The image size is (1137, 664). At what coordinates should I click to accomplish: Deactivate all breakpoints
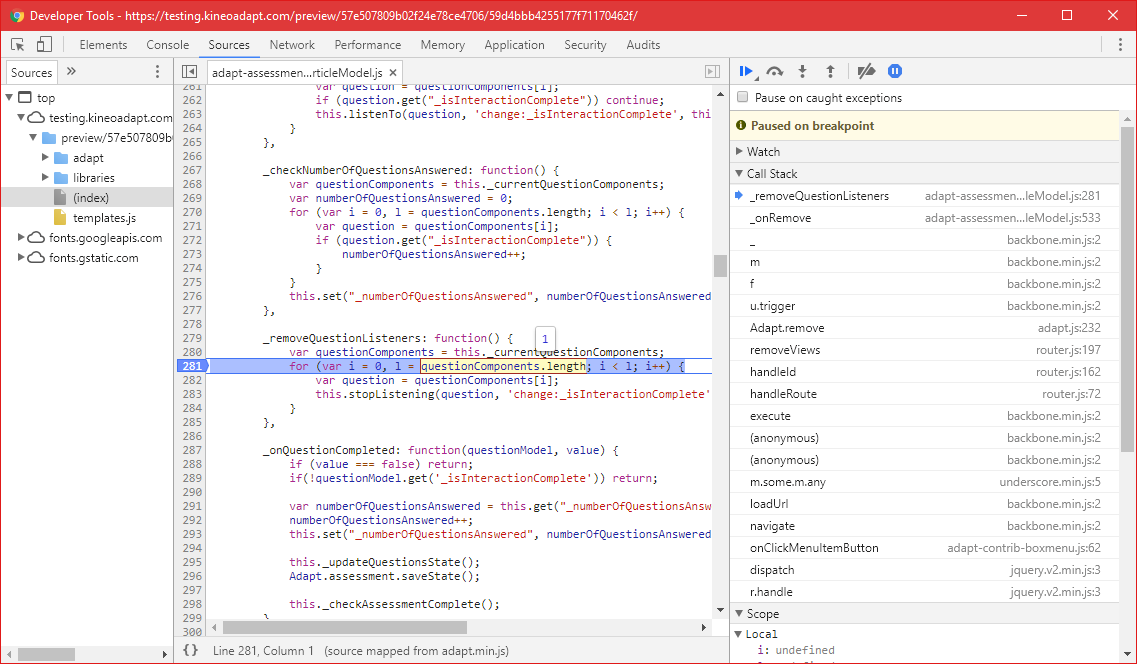point(866,71)
